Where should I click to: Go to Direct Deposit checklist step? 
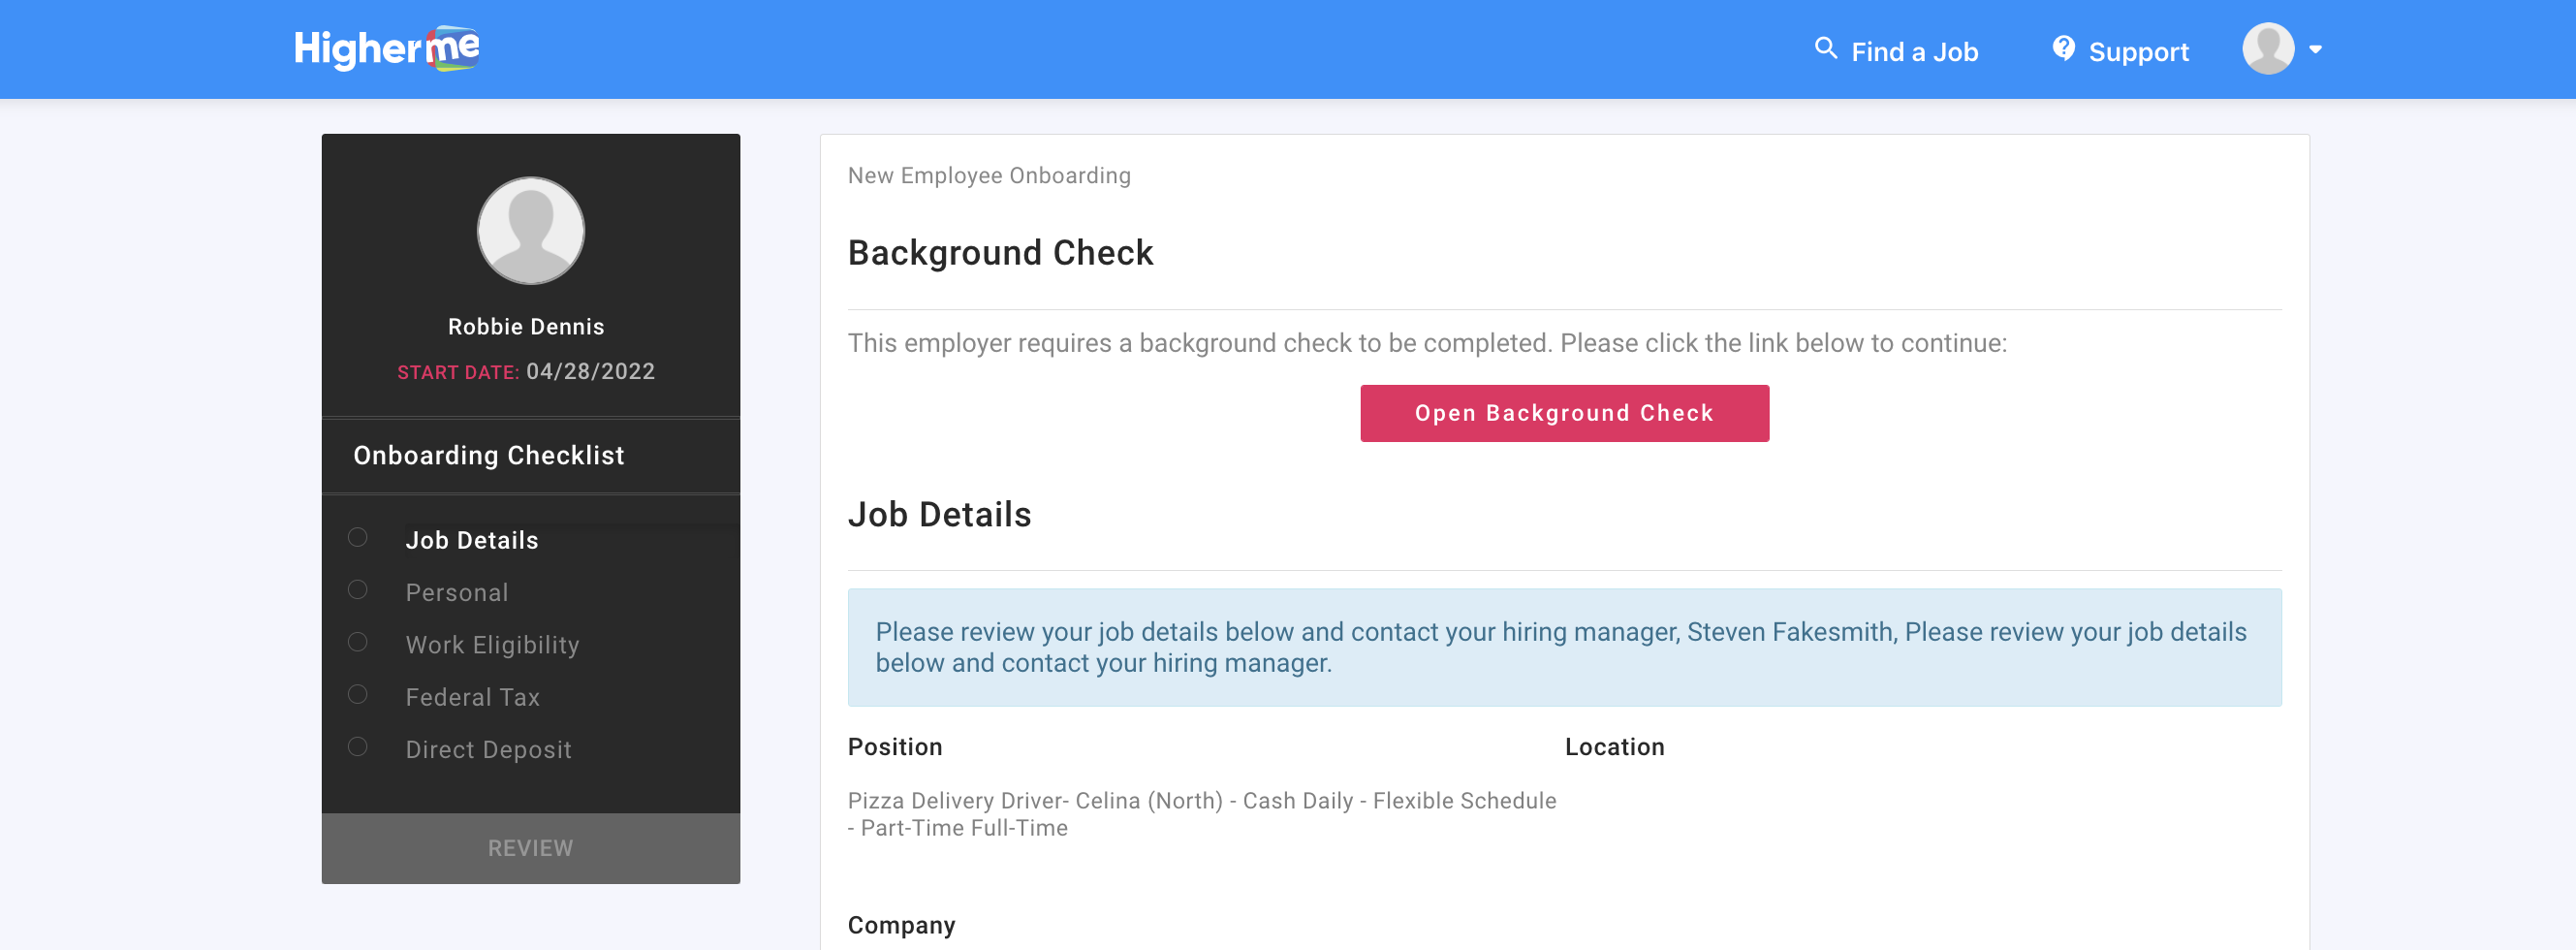[x=488, y=750]
